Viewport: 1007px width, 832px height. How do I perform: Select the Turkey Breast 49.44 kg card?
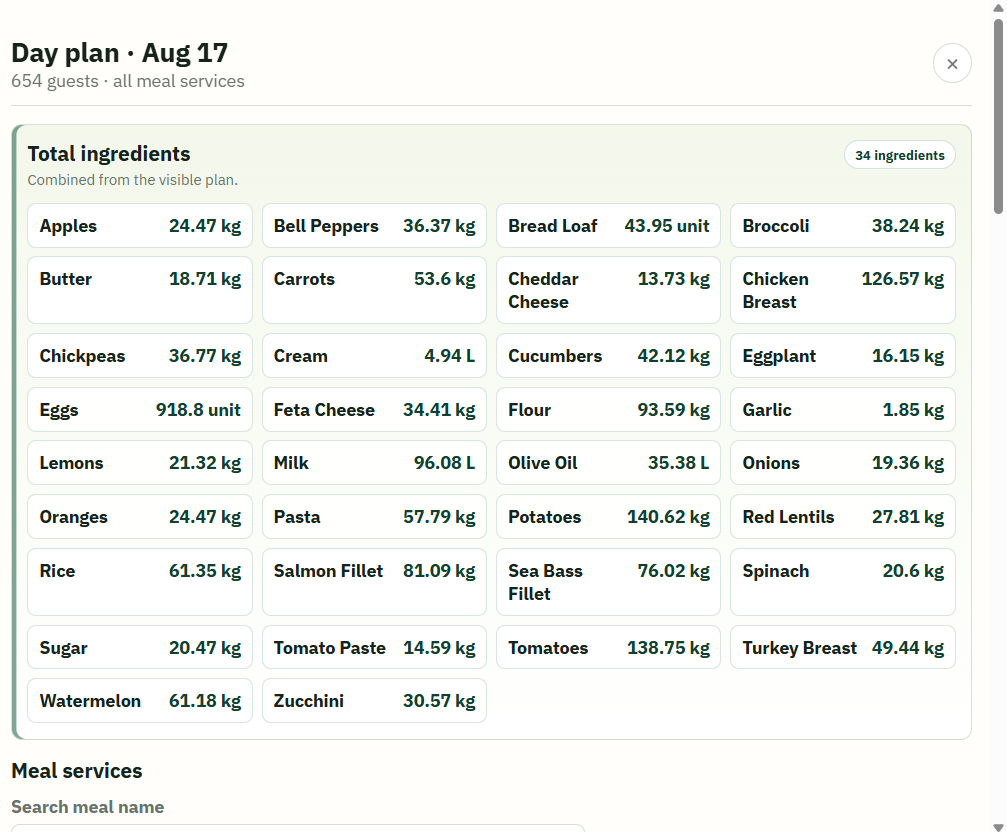click(x=843, y=648)
